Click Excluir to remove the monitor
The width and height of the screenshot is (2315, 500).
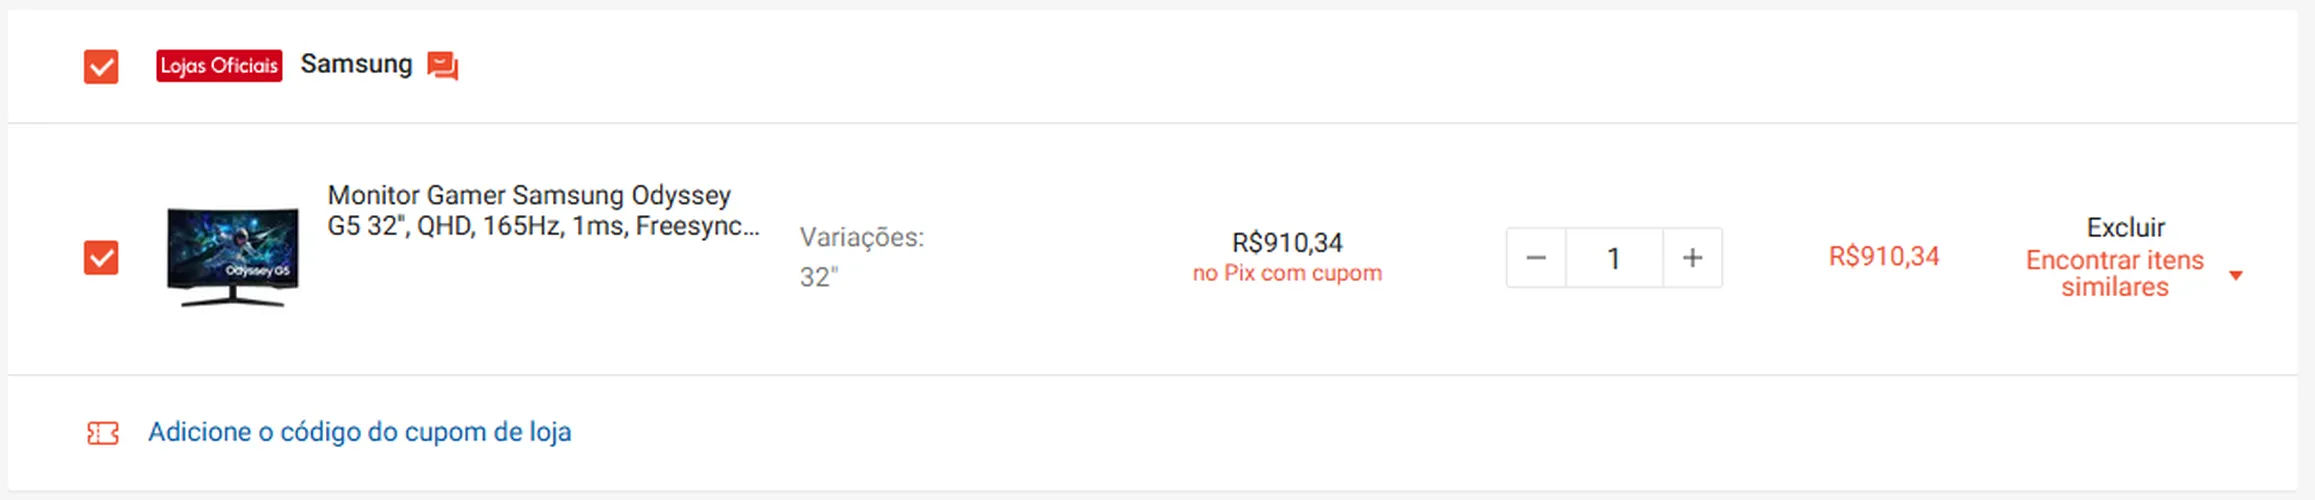(2125, 227)
